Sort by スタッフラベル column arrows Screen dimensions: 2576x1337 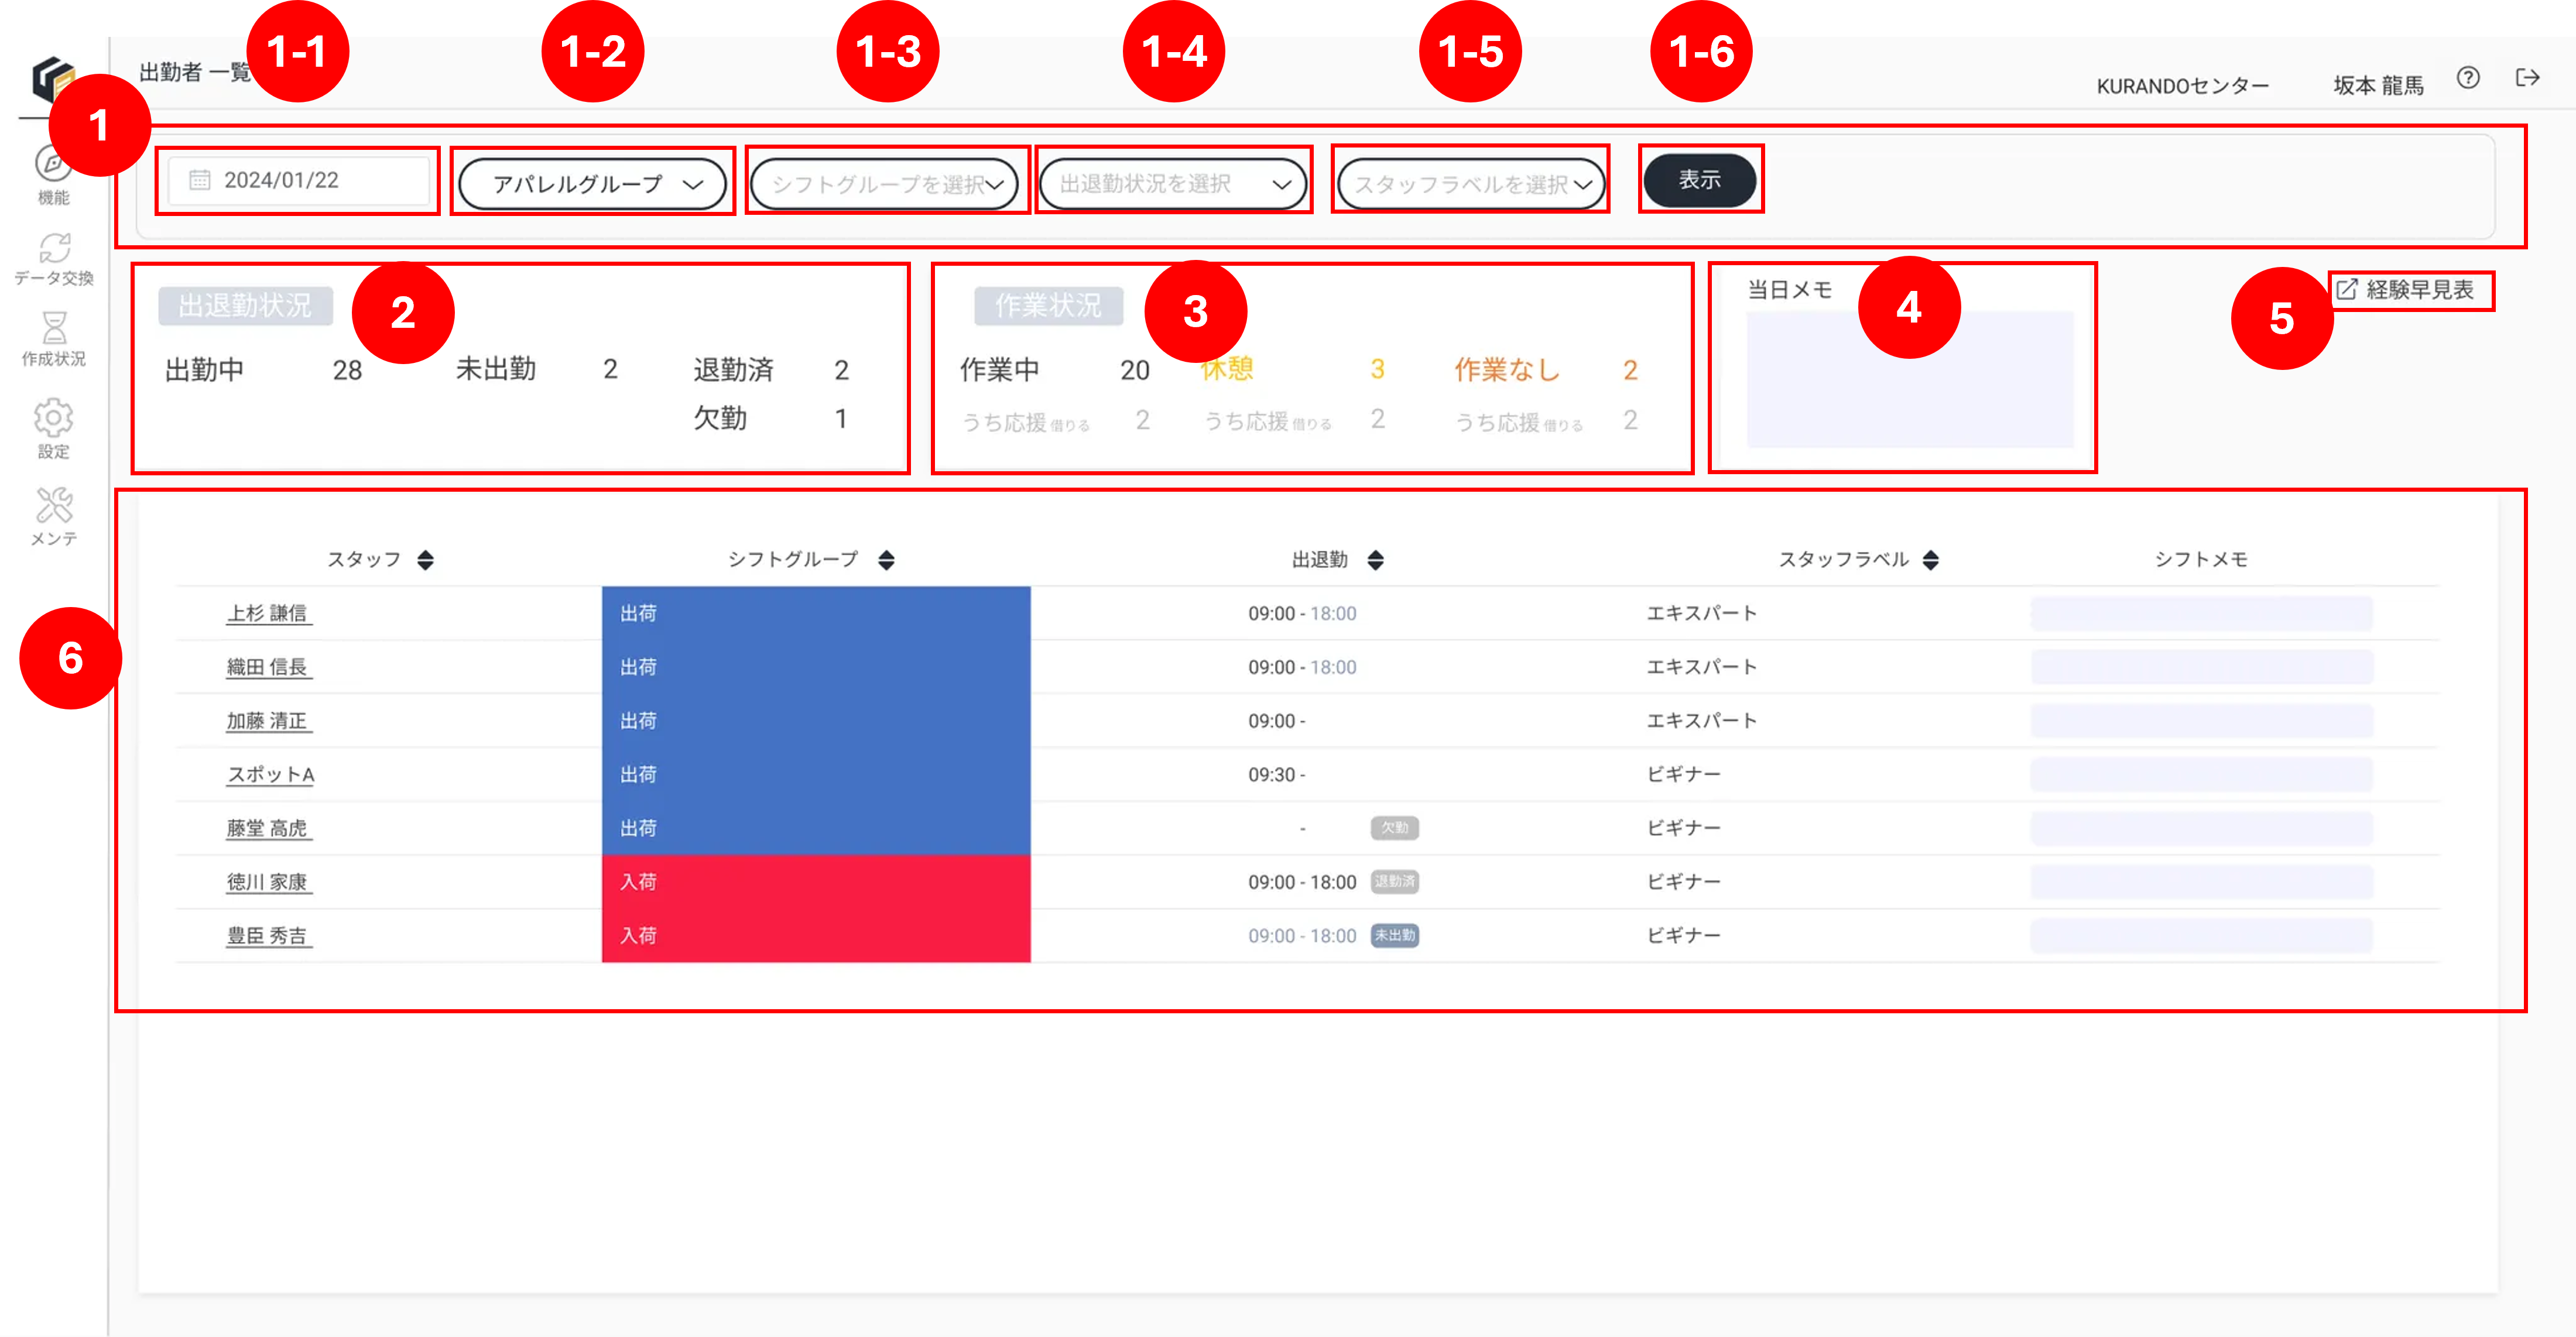click(1931, 560)
